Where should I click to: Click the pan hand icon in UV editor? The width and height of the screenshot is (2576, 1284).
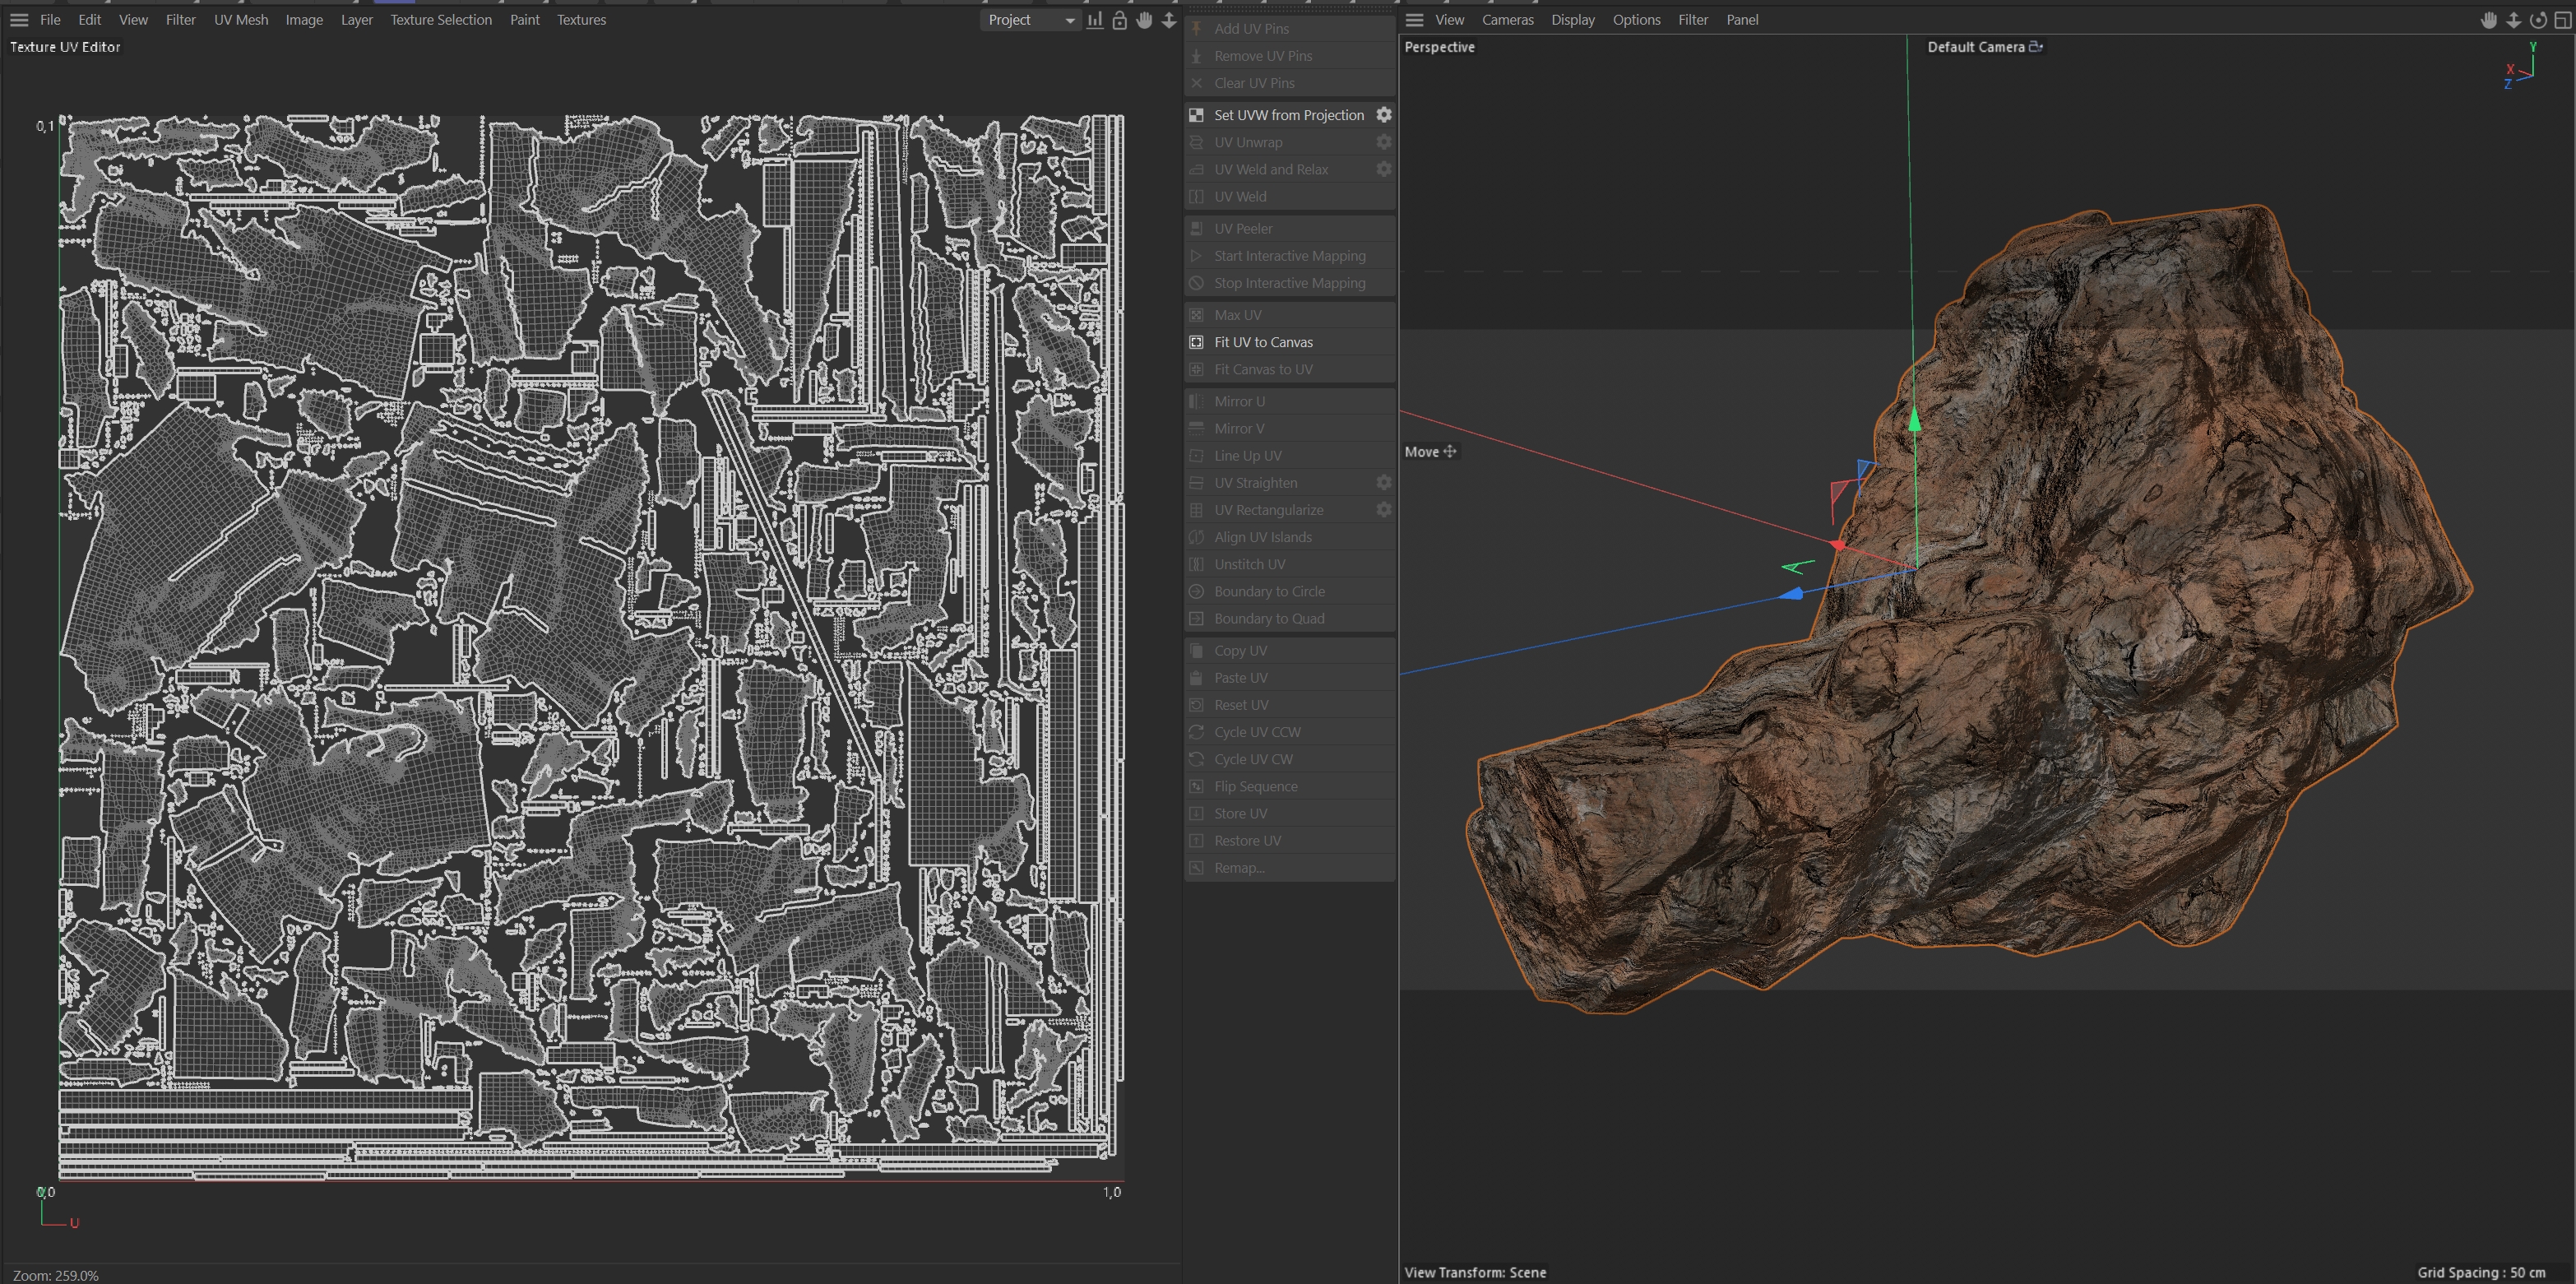[1145, 20]
